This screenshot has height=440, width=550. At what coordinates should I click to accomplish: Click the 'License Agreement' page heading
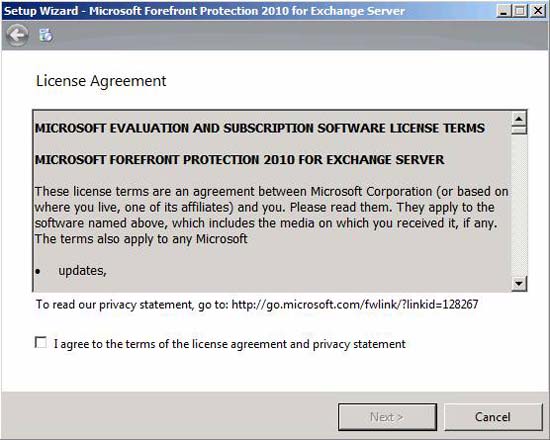(x=101, y=81)
